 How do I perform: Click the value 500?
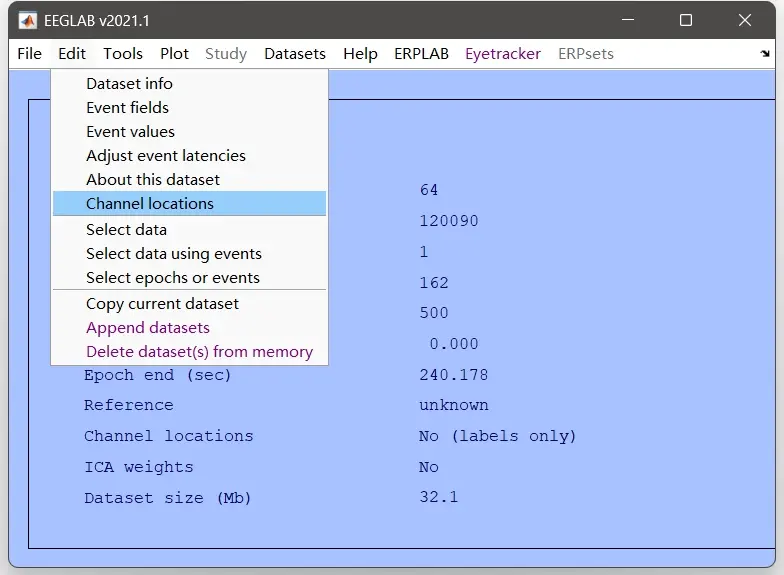[x=434, y=313]
